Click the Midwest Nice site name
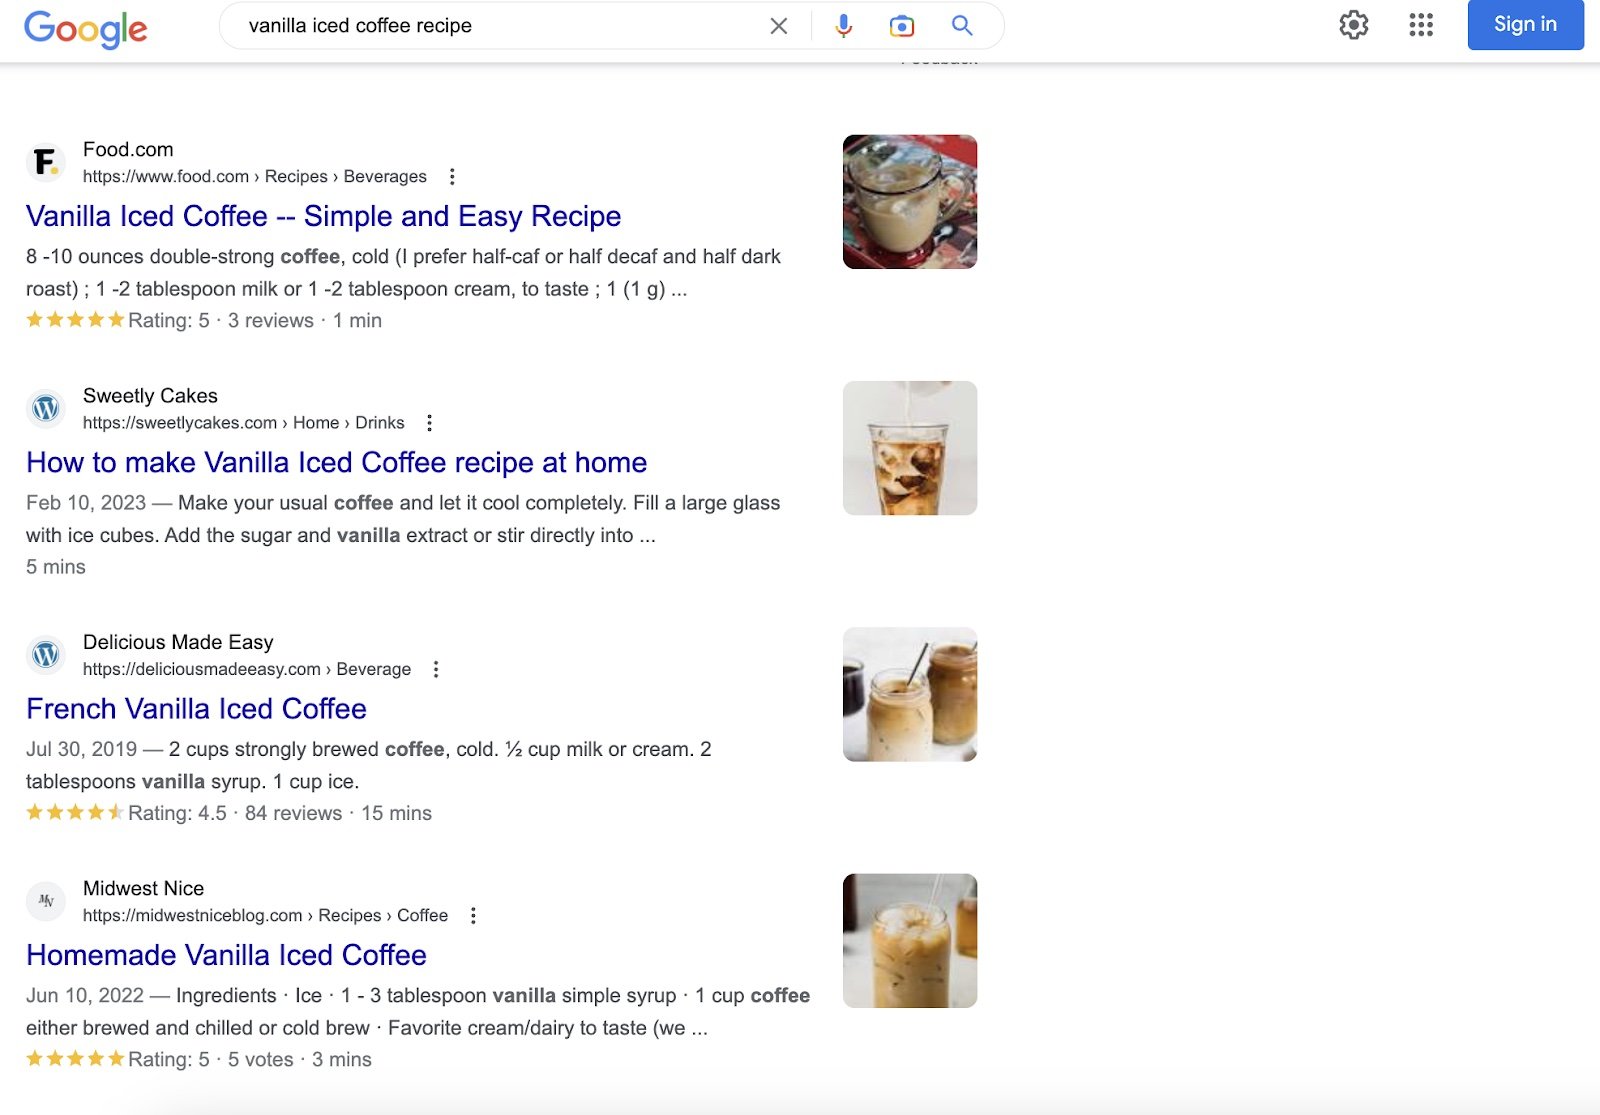 coord(143,888)
